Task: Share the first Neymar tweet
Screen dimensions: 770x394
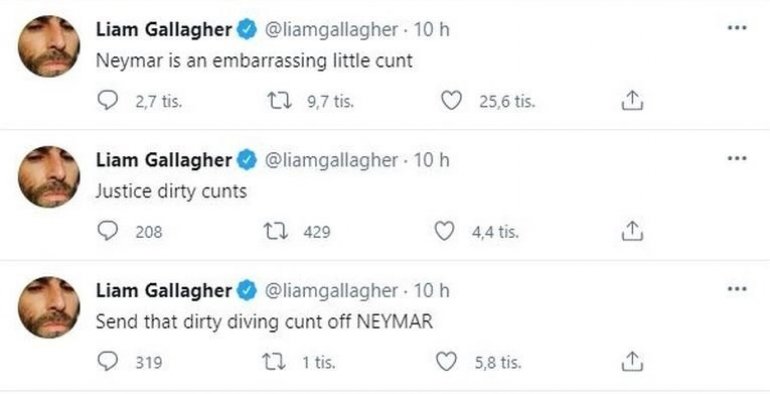Action: pos(632,101)
